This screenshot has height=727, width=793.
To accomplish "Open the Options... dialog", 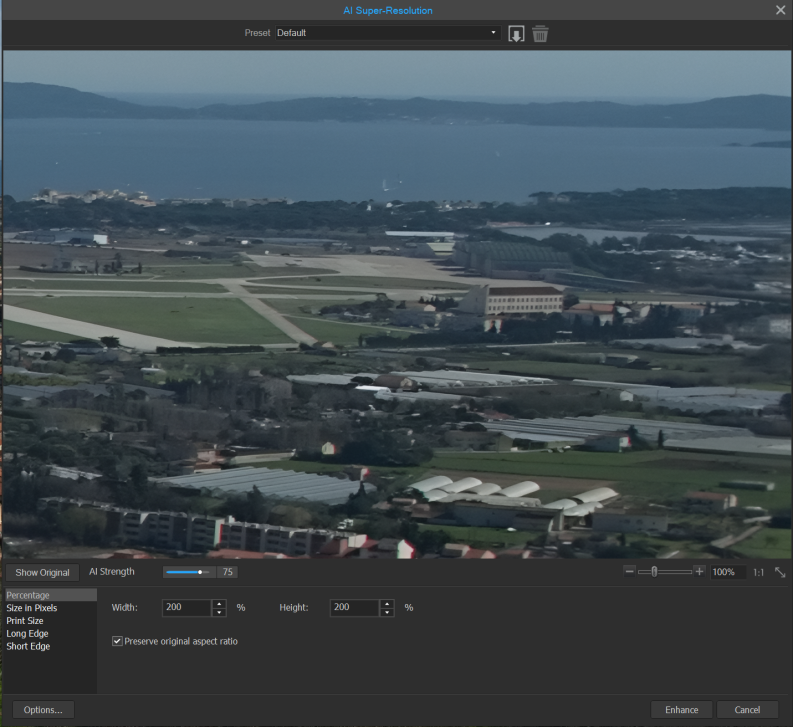I will 44,710.
